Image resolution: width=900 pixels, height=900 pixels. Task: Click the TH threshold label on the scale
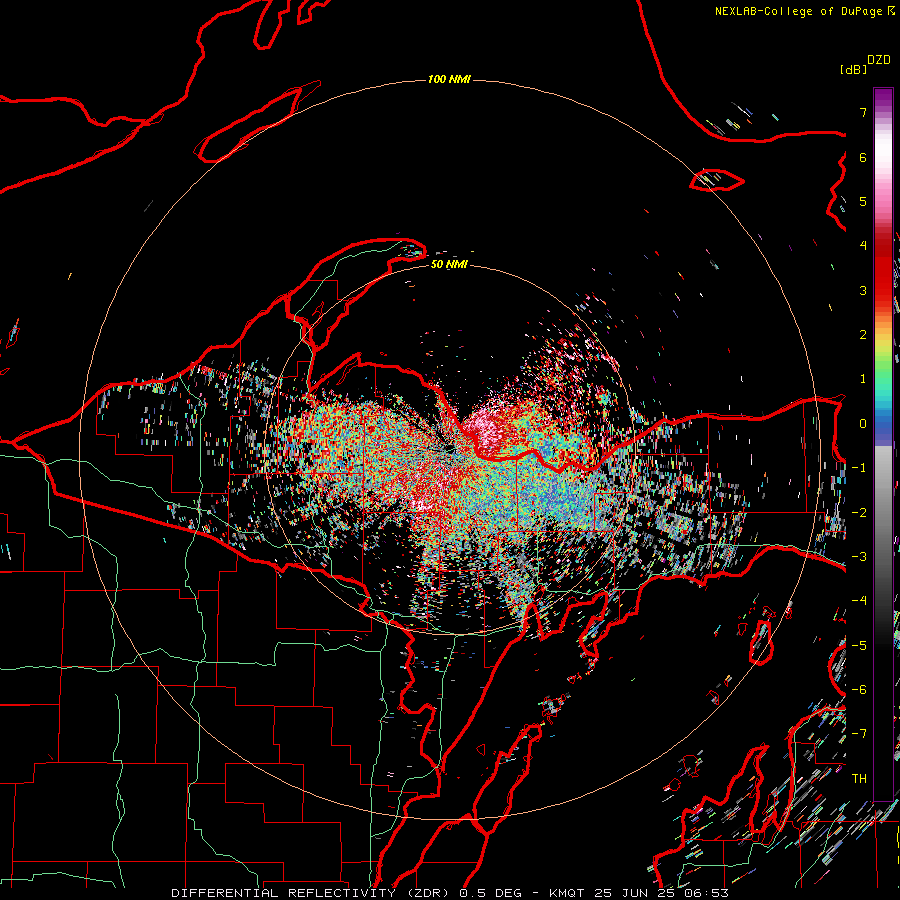tap(859, 779)
